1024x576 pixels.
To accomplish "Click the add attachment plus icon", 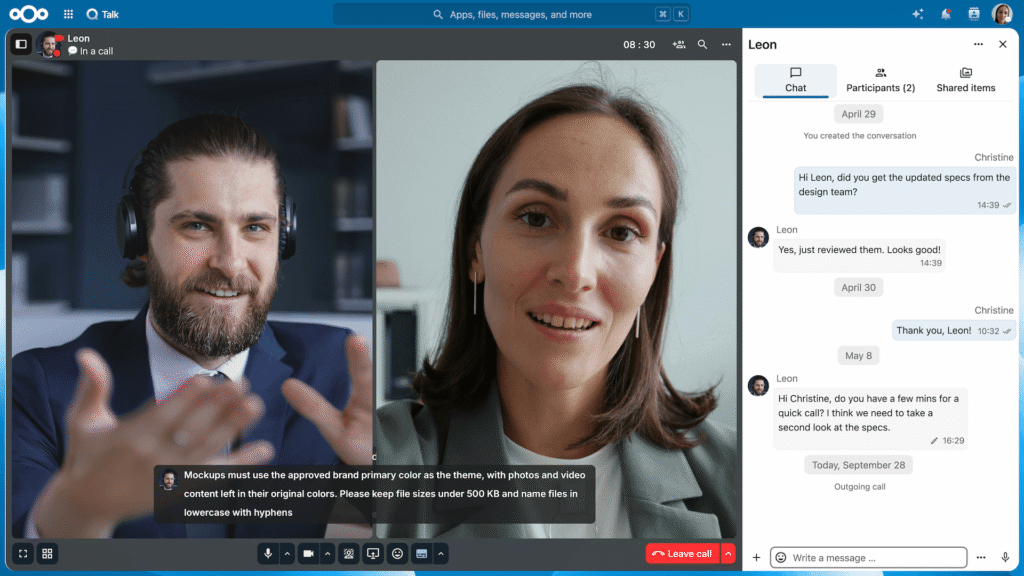I will coord(756,558).
